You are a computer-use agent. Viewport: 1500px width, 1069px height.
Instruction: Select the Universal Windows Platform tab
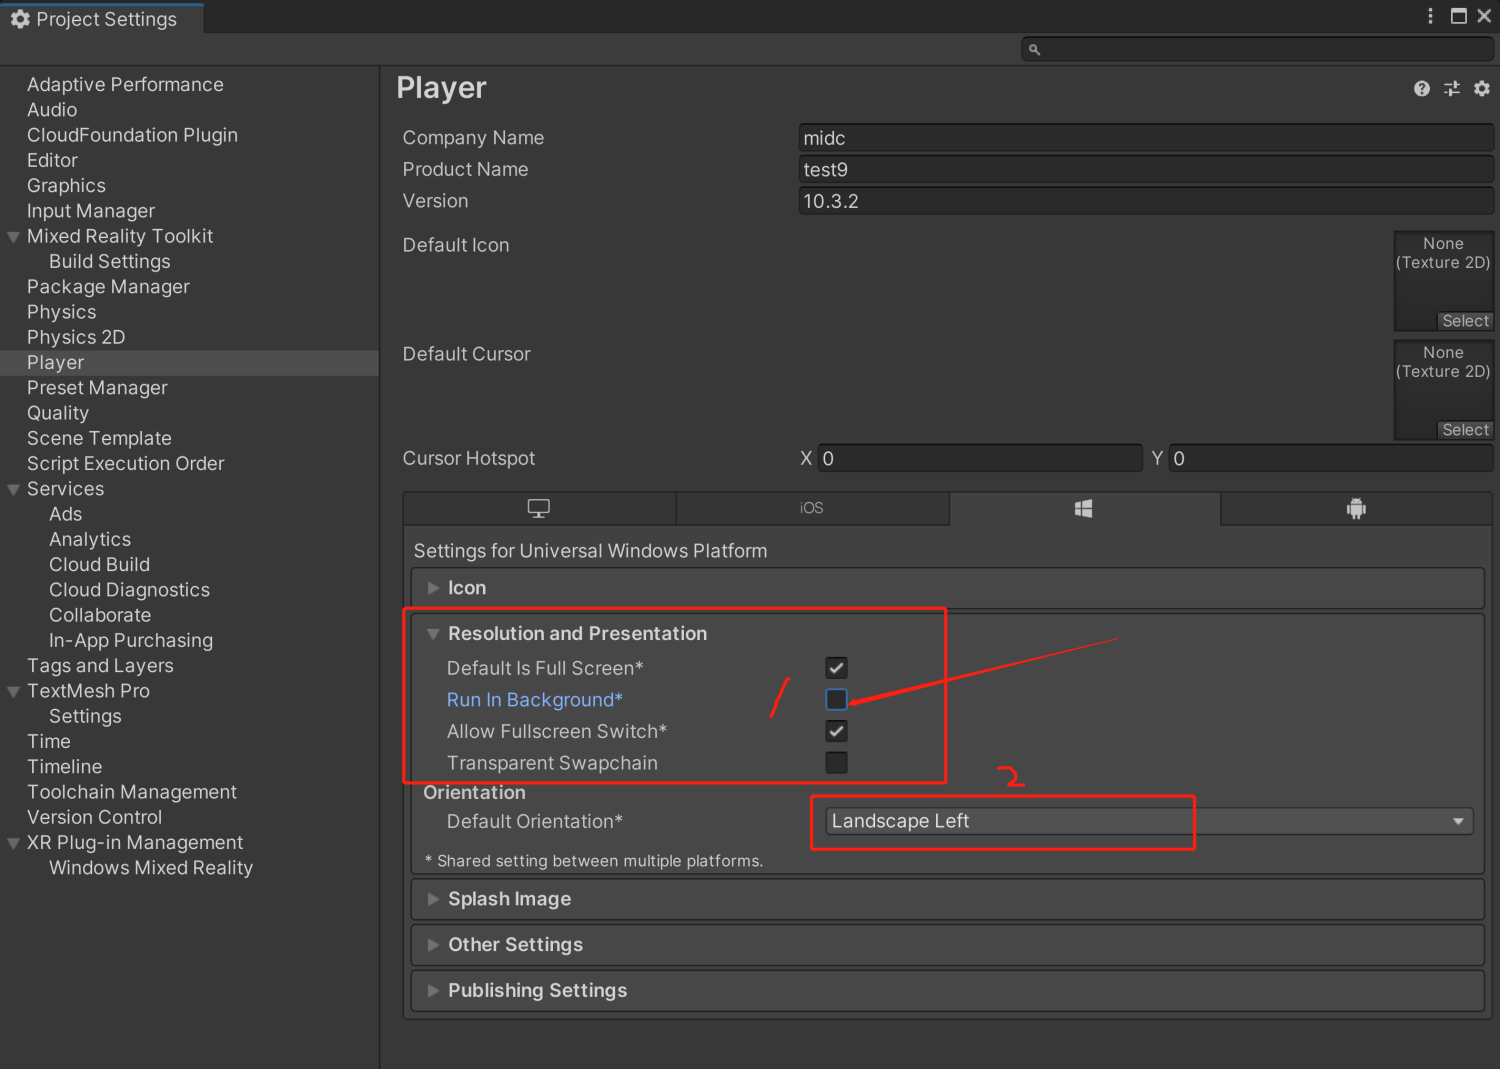click(1084, 508)
